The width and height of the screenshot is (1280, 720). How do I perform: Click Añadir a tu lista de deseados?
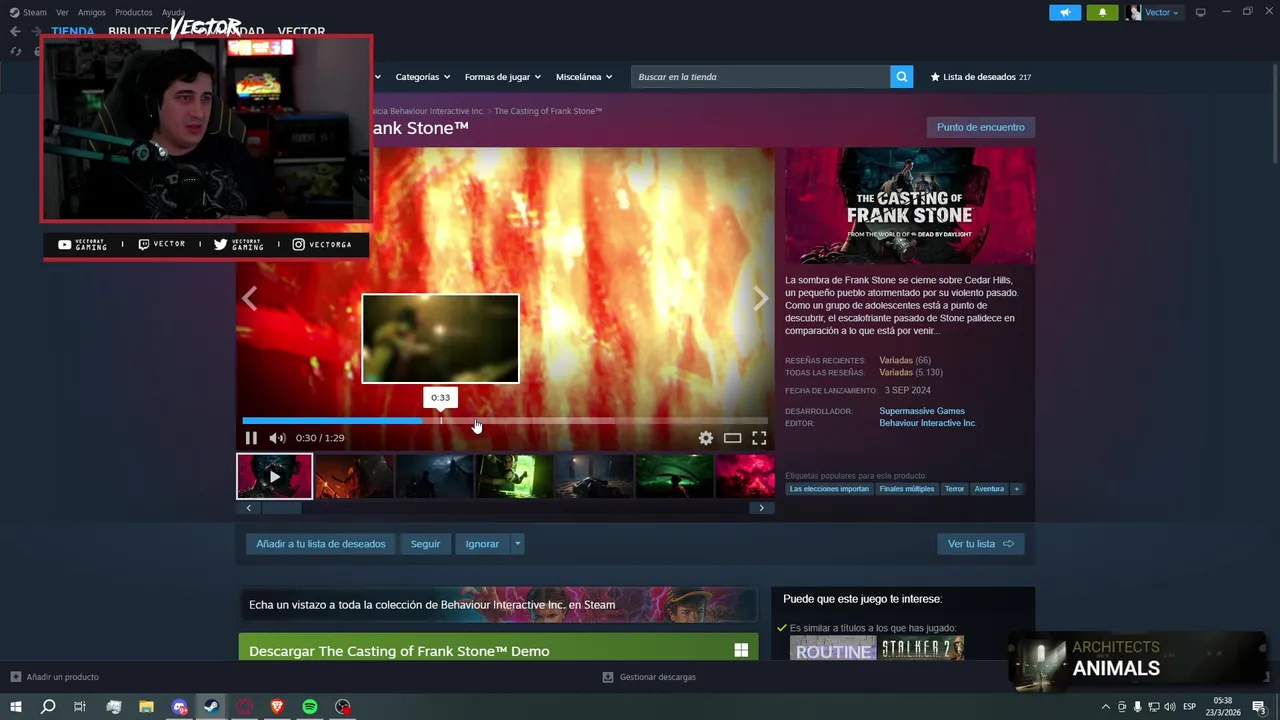point(320,544)
